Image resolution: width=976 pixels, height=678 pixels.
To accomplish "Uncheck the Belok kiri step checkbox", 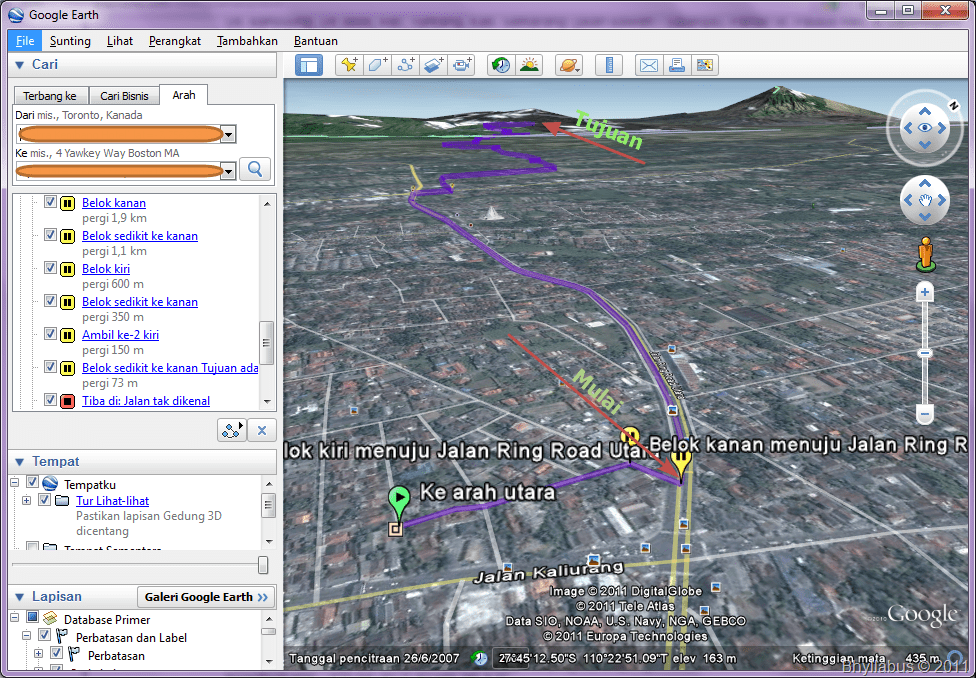I will point(50,268).
